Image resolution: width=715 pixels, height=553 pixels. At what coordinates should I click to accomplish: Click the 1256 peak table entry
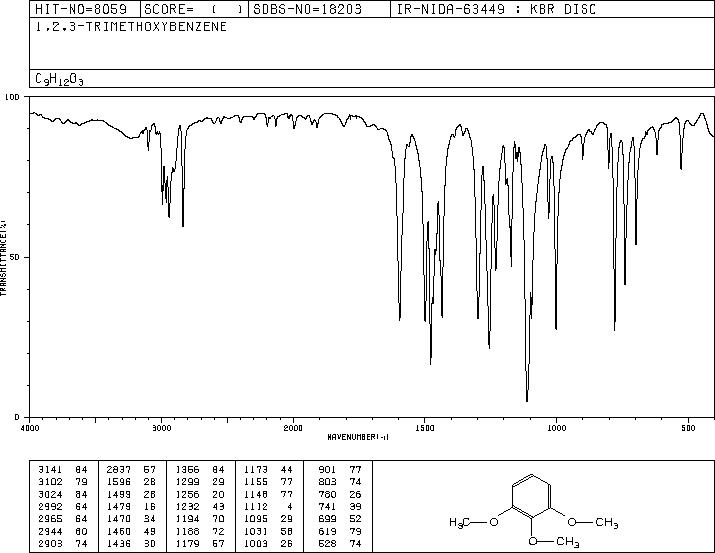200,494
